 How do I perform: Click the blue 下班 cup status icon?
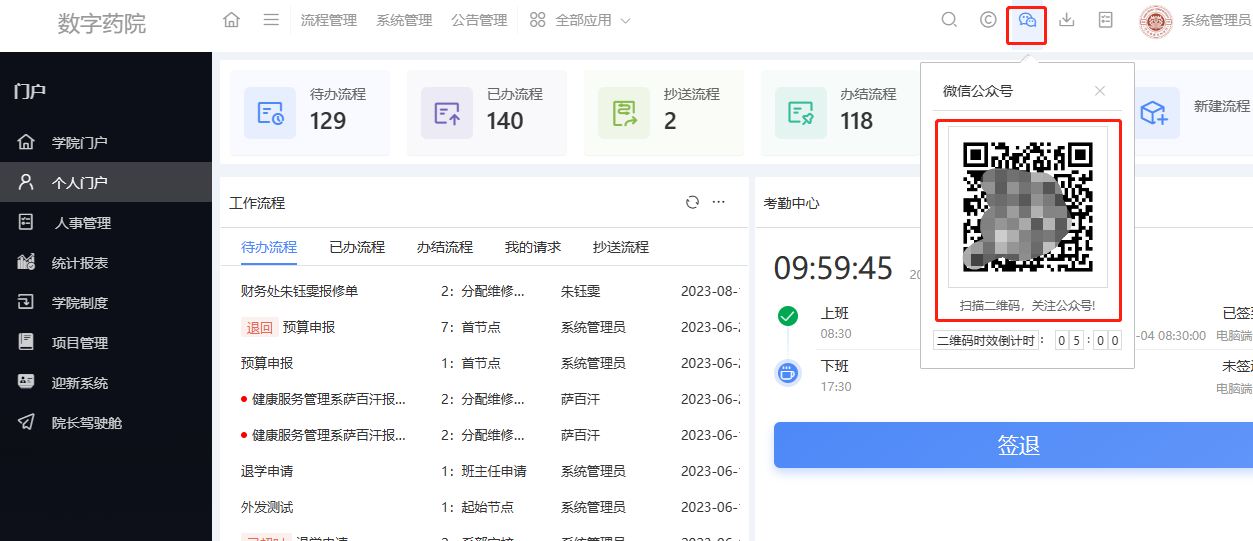pos(788,373)
